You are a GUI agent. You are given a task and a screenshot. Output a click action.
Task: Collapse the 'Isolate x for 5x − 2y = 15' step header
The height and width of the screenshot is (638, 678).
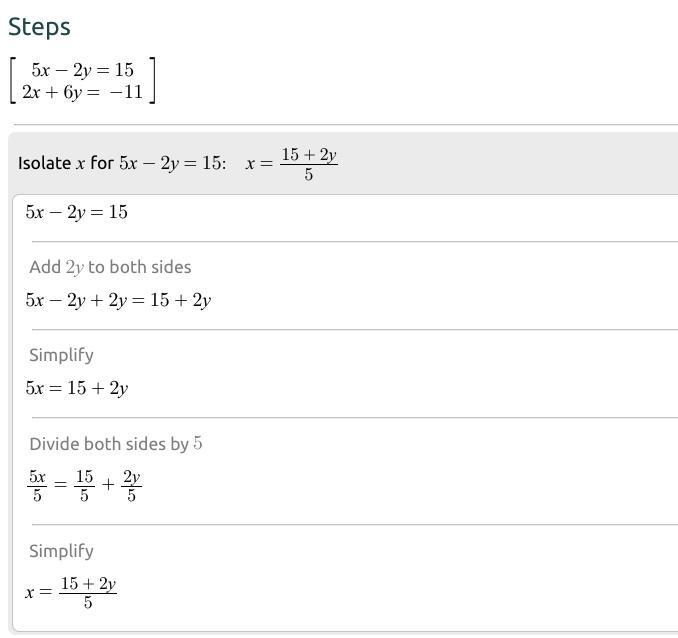[x=343, y=164]
